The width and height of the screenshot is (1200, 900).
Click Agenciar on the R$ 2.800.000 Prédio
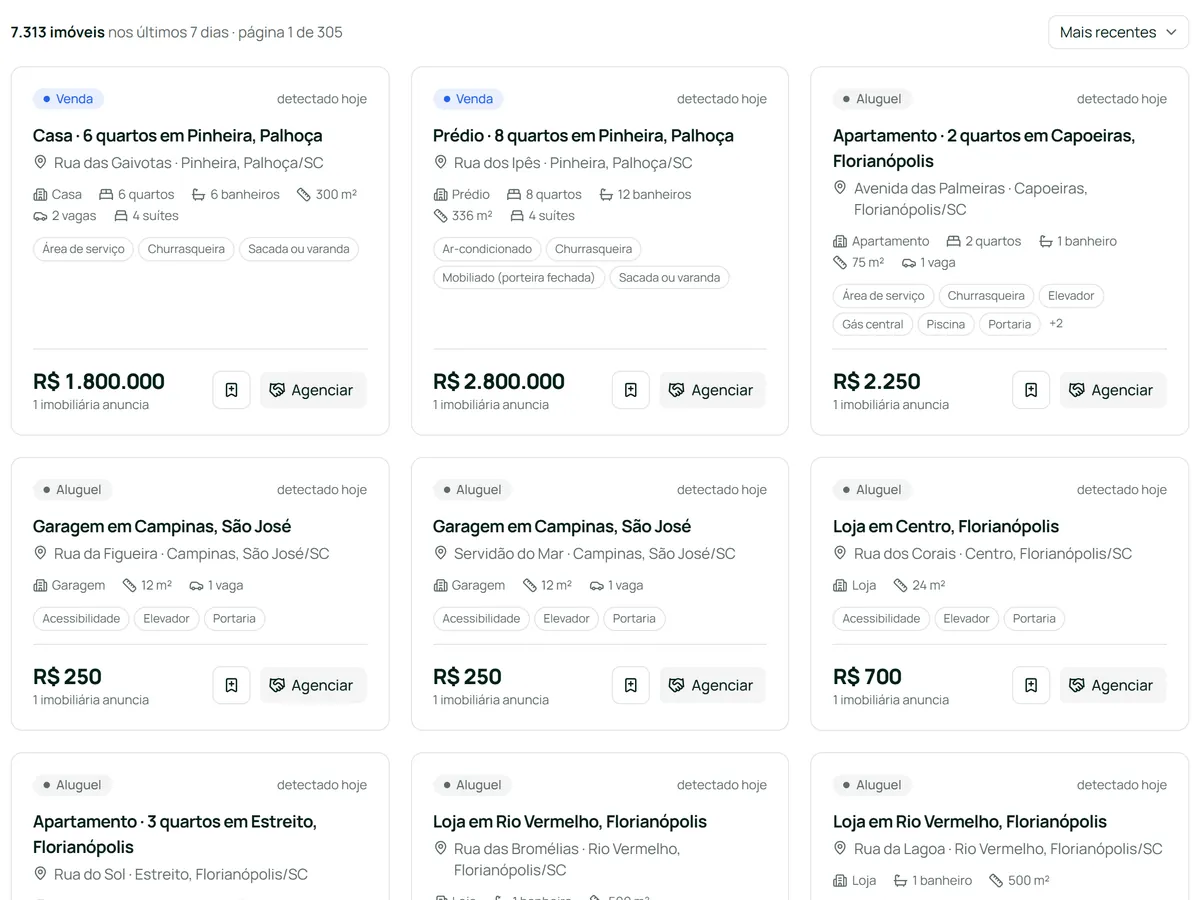coord(713,390)
